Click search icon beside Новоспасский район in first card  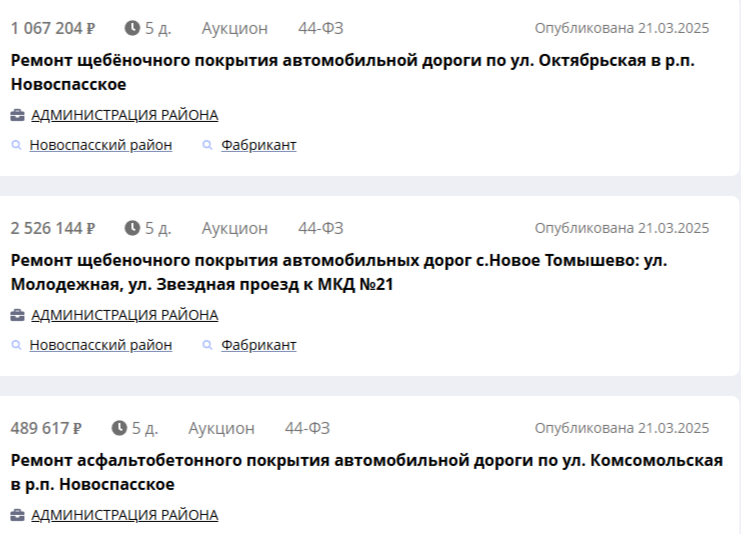16,145
